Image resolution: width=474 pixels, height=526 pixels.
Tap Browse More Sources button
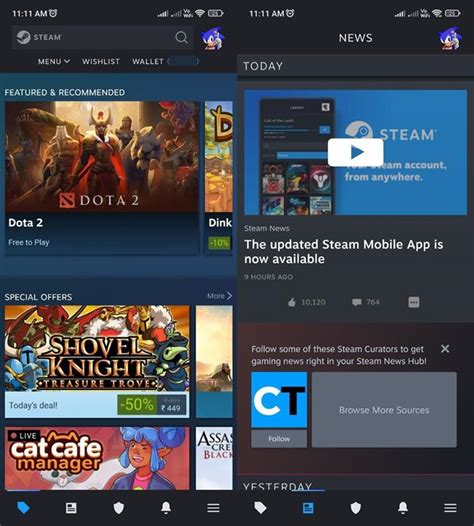pos(384,410)
